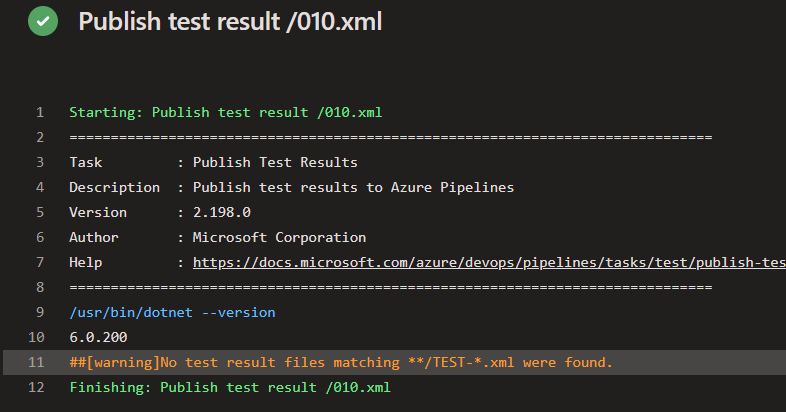Screen dimensions: 786x412
Task: Select 'Finishing: Publish test result /010.xml' line
Action: (230, 387)
